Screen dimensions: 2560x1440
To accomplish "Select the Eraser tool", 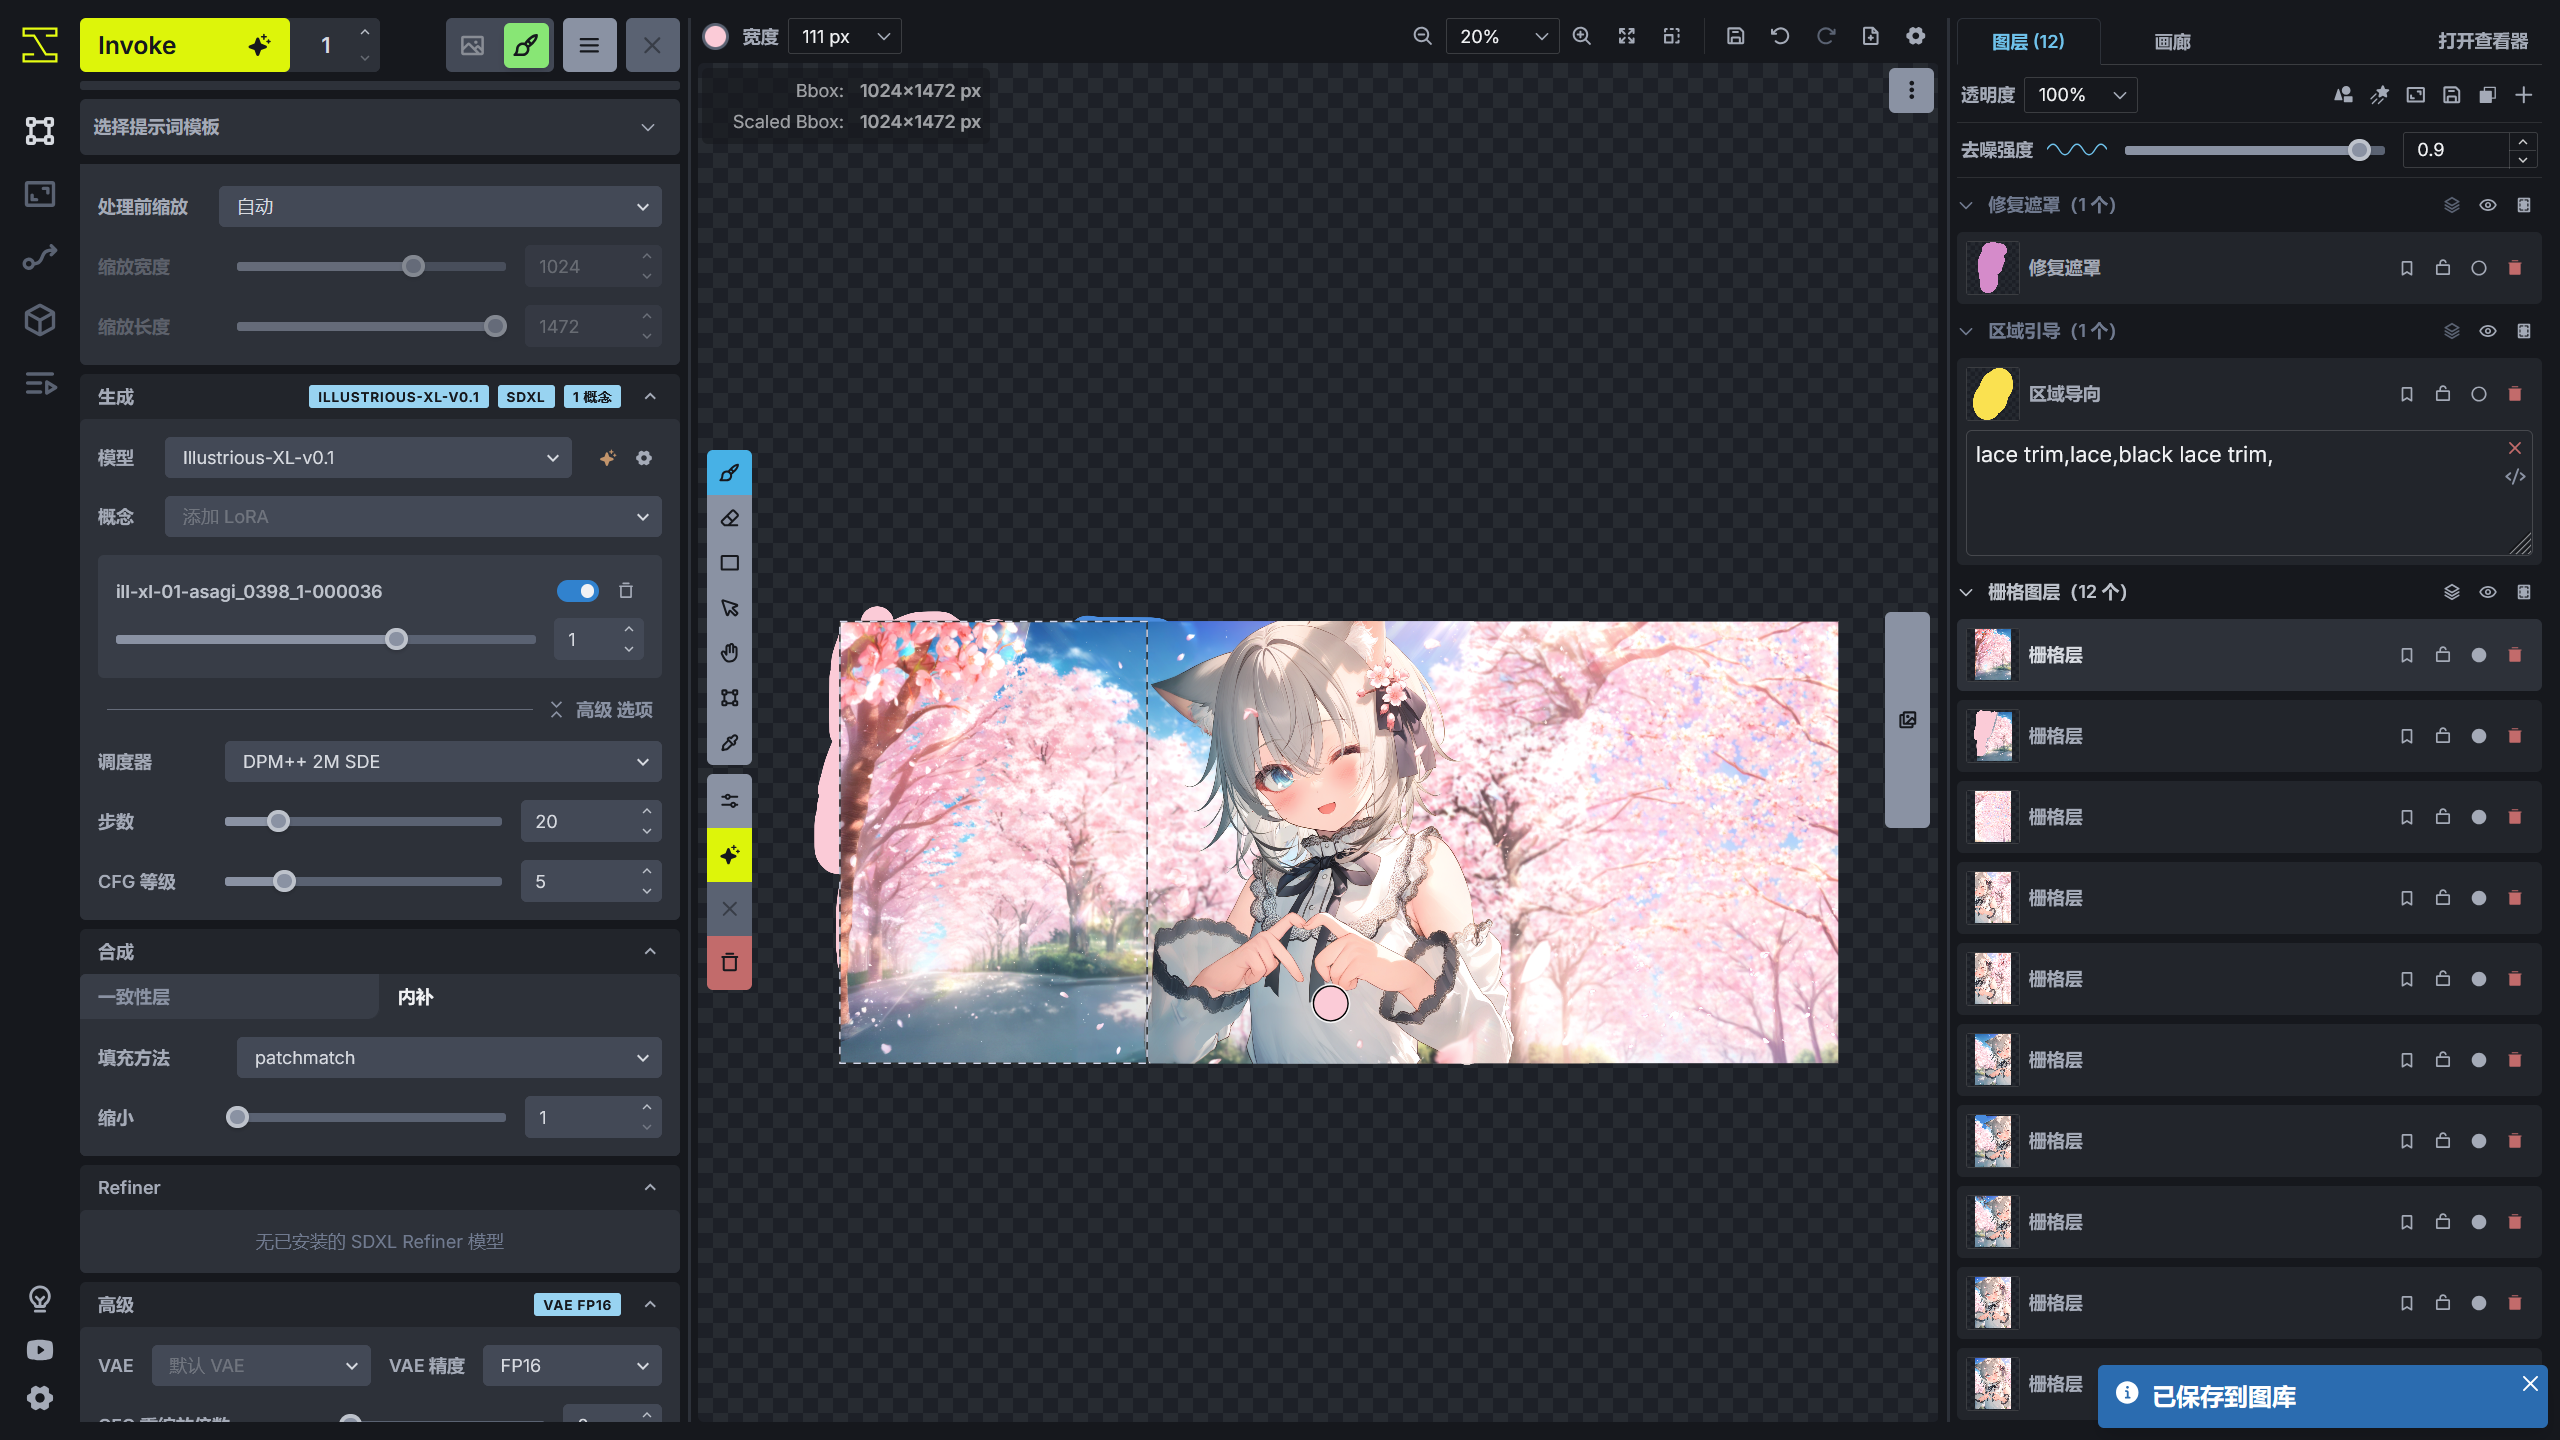I will point(729,517).
